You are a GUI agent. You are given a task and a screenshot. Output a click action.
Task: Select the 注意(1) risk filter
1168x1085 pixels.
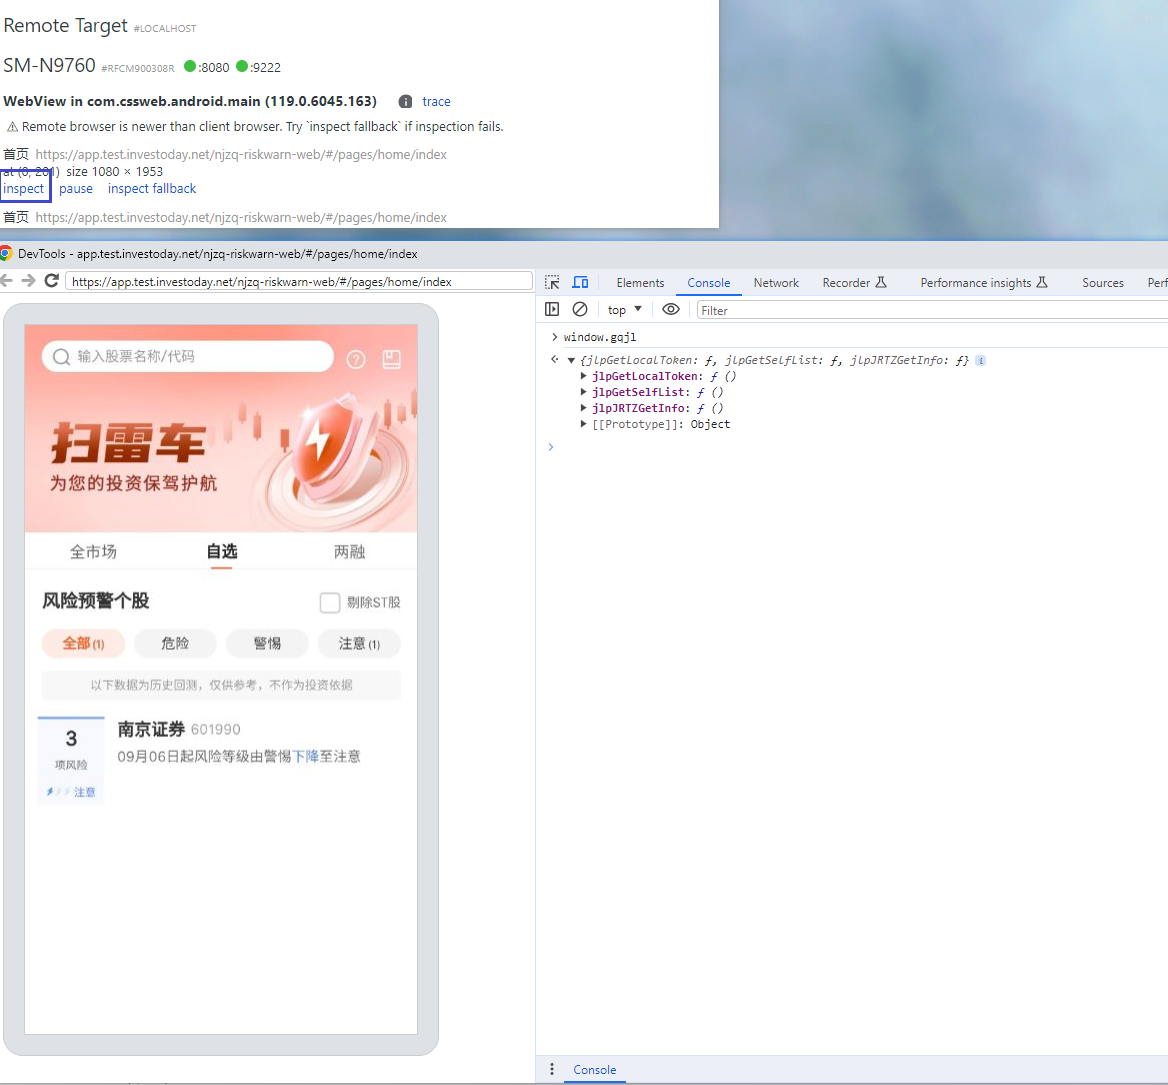pos(359,643)
